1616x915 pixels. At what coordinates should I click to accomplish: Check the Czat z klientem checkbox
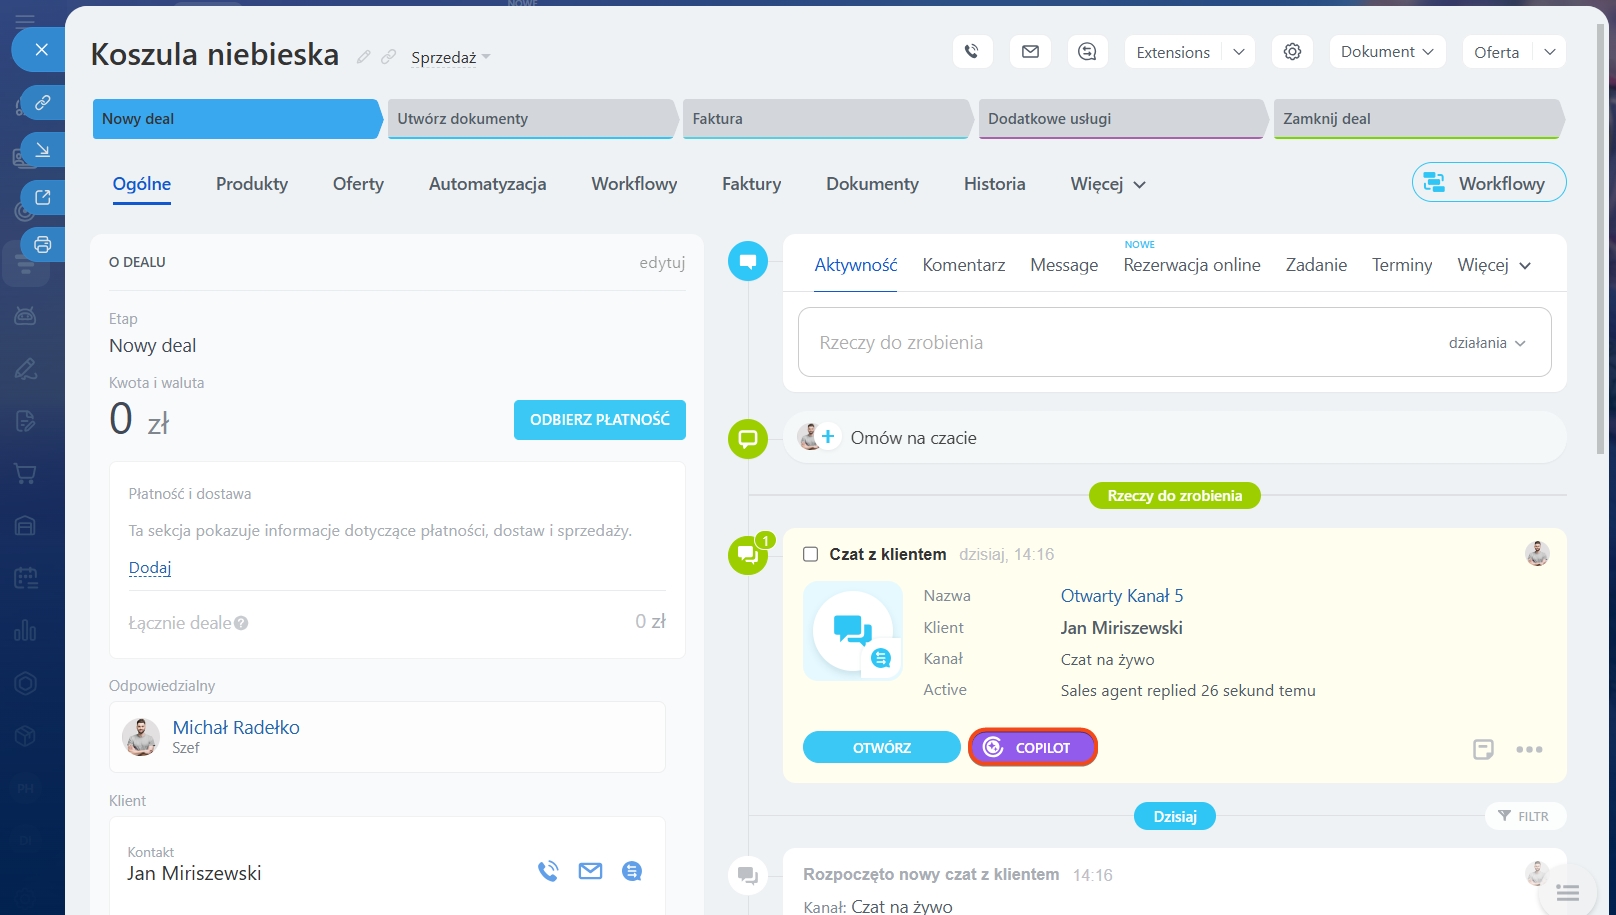811,554
